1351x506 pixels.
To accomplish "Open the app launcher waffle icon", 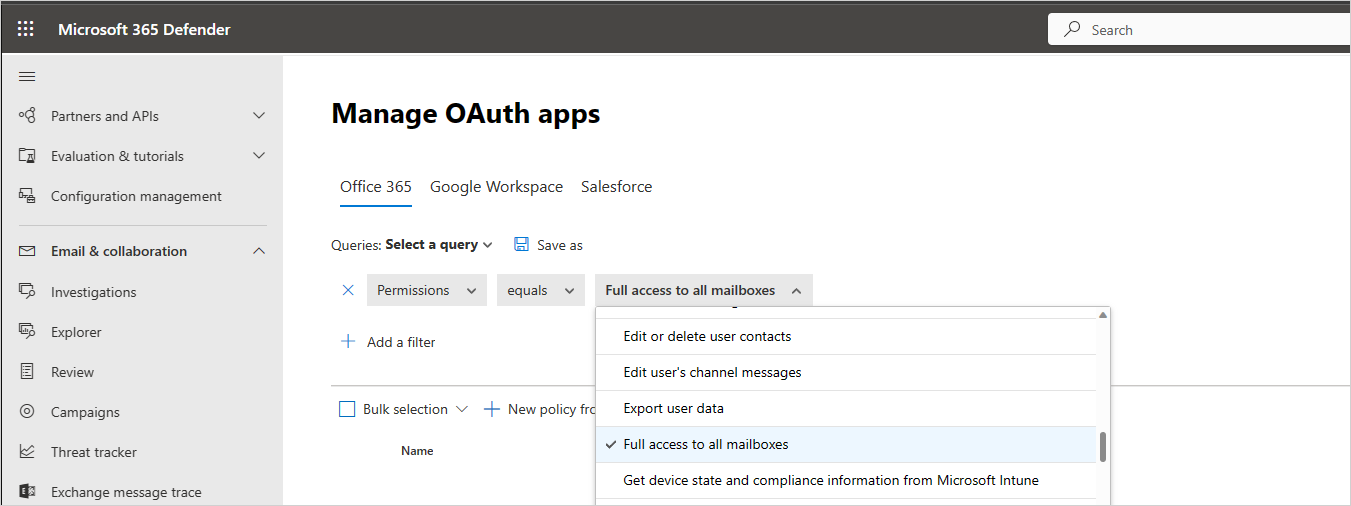I will pyautogui.click(x=26, y=29).
